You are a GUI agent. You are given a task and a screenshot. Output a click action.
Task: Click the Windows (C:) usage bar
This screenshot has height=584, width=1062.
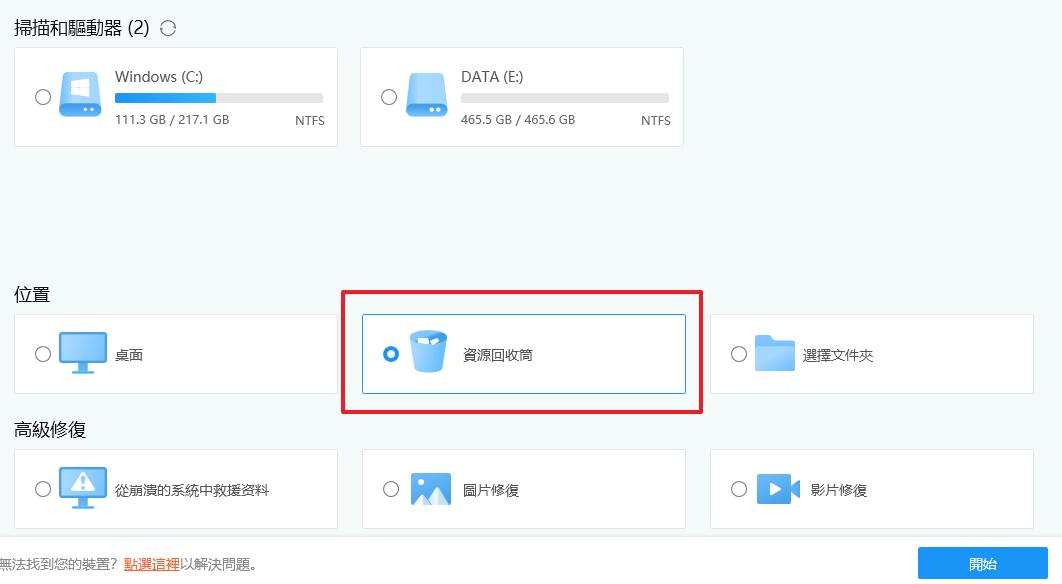pyautogui.click(x=219, y=98)
